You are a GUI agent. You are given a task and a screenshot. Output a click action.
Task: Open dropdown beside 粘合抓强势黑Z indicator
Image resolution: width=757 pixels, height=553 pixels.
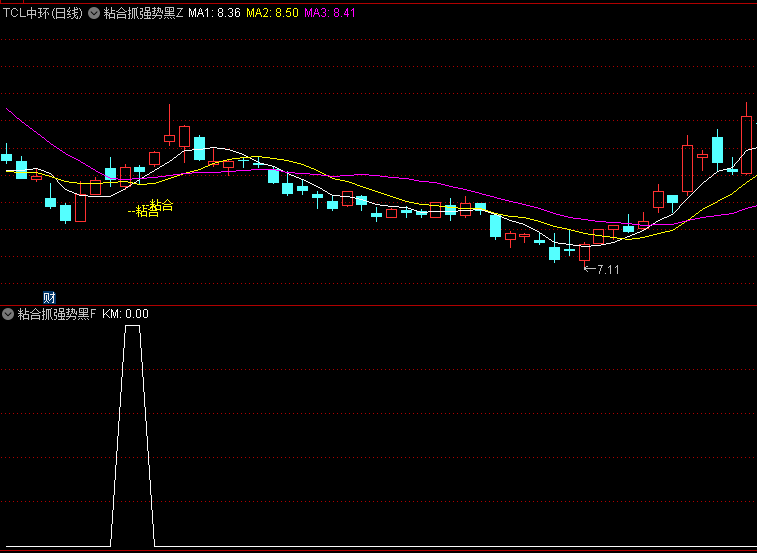point(94,13)
